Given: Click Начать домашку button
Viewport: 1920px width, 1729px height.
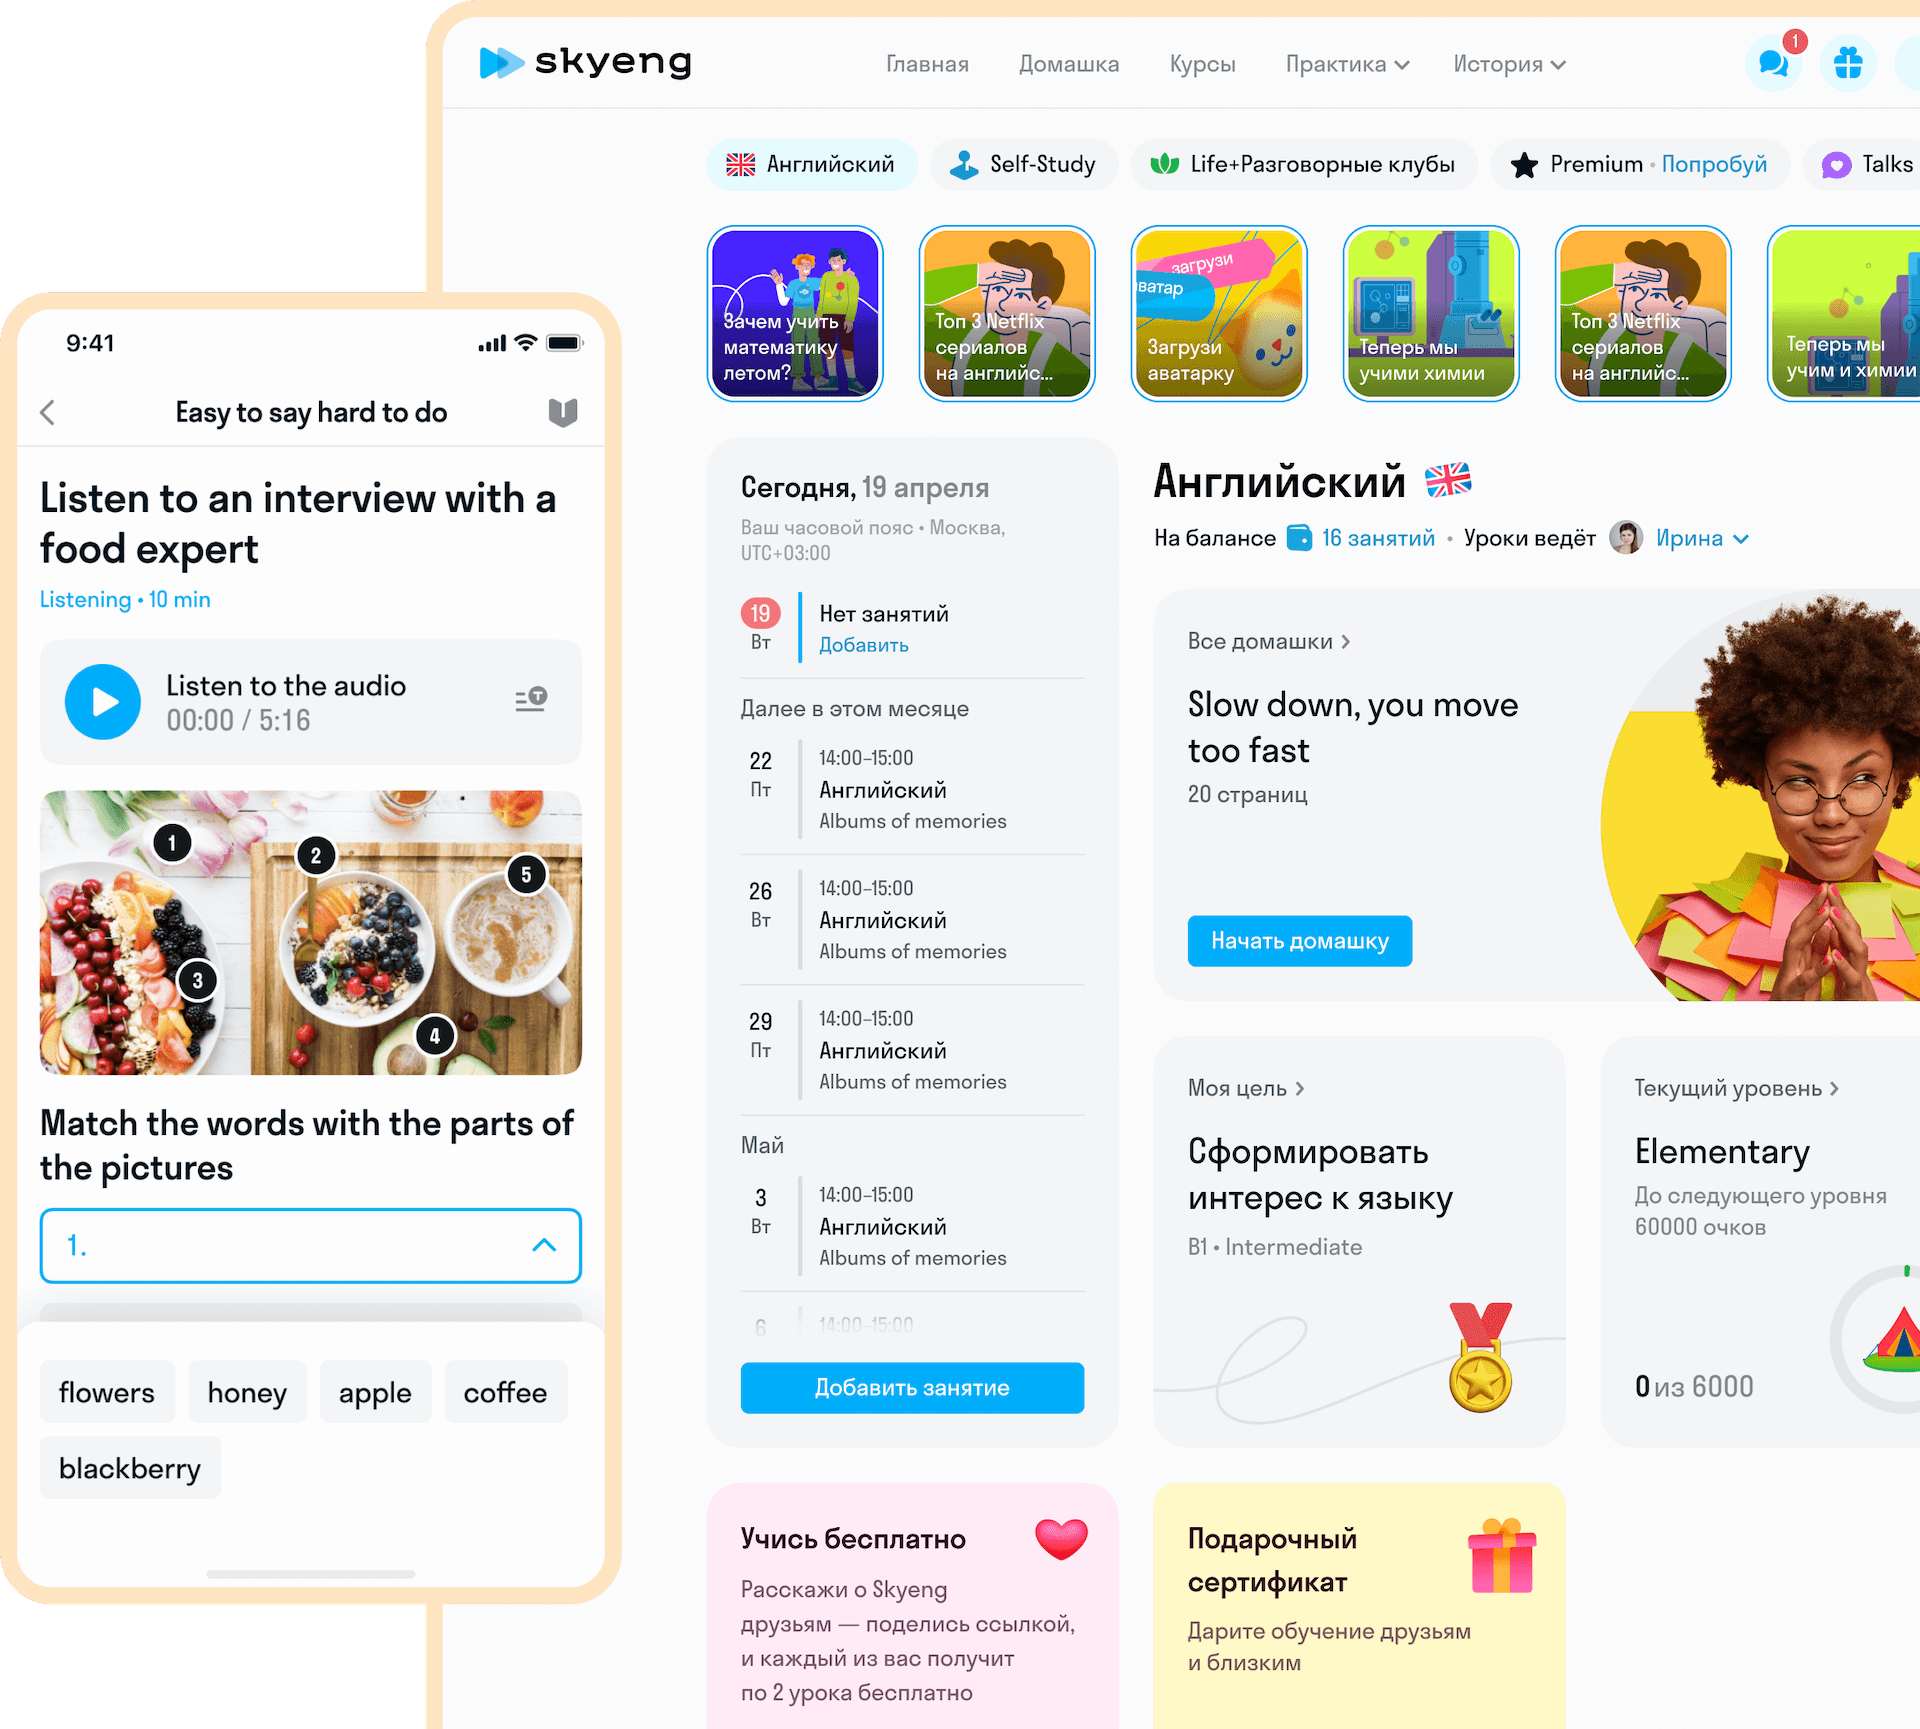Looking at the screenshot, I should [1299, 938].
